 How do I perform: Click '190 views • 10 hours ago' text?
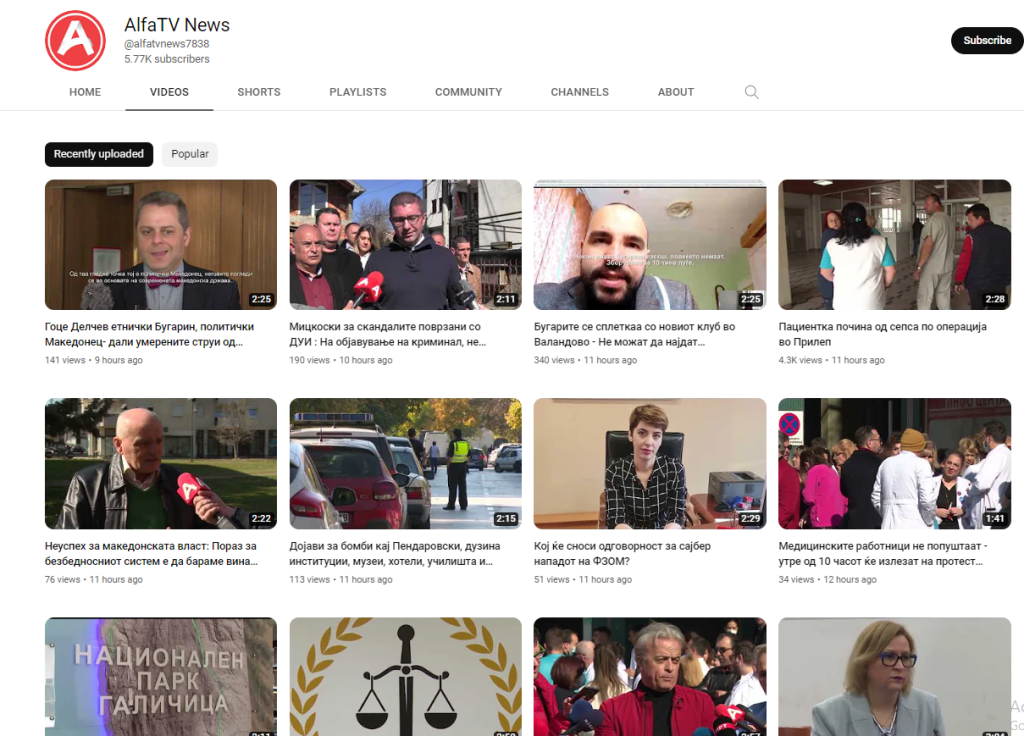tap(341, 360)
